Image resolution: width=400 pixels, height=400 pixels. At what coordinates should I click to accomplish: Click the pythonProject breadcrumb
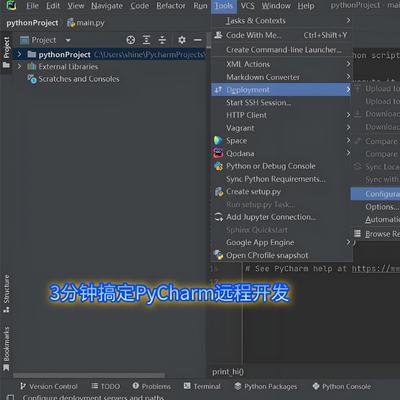pyautogui.click(x=32, y=23)
